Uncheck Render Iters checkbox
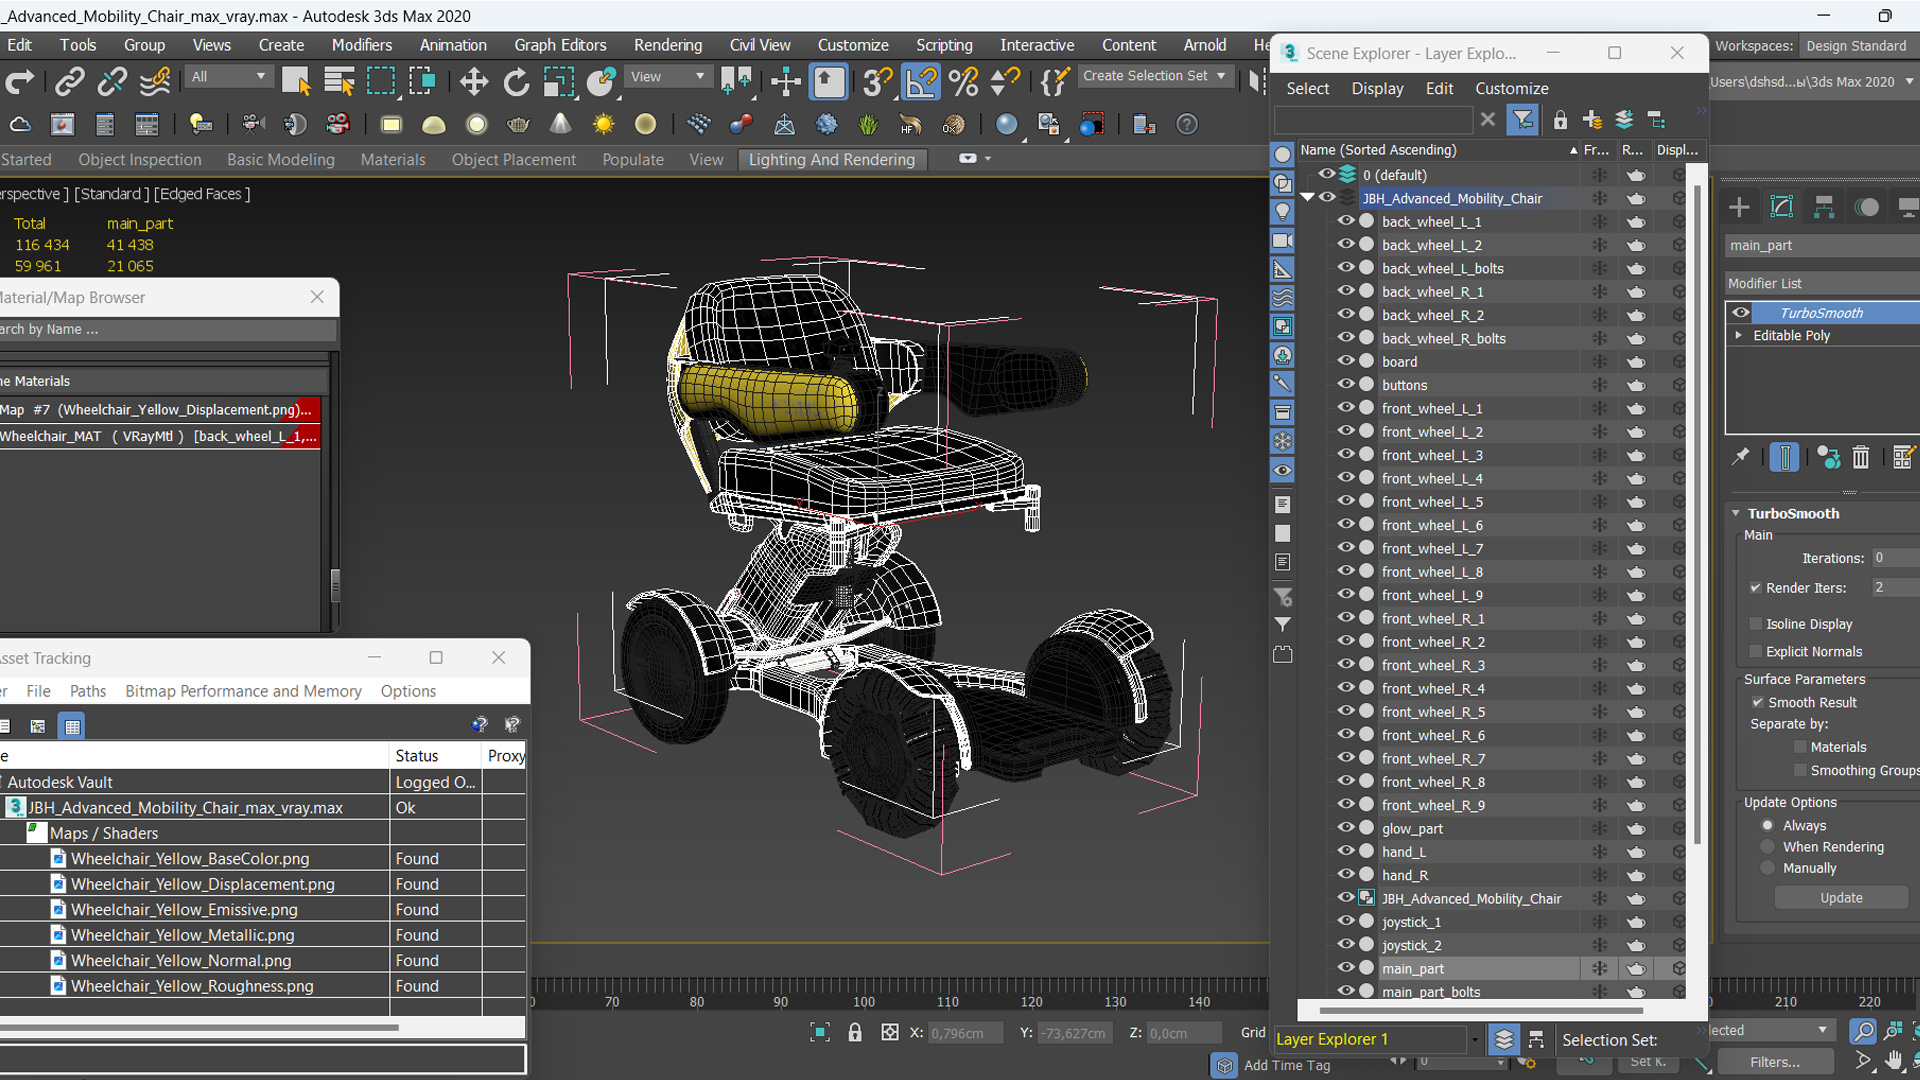Viewport: 1920px width, 1080px height. [1755, 588]
